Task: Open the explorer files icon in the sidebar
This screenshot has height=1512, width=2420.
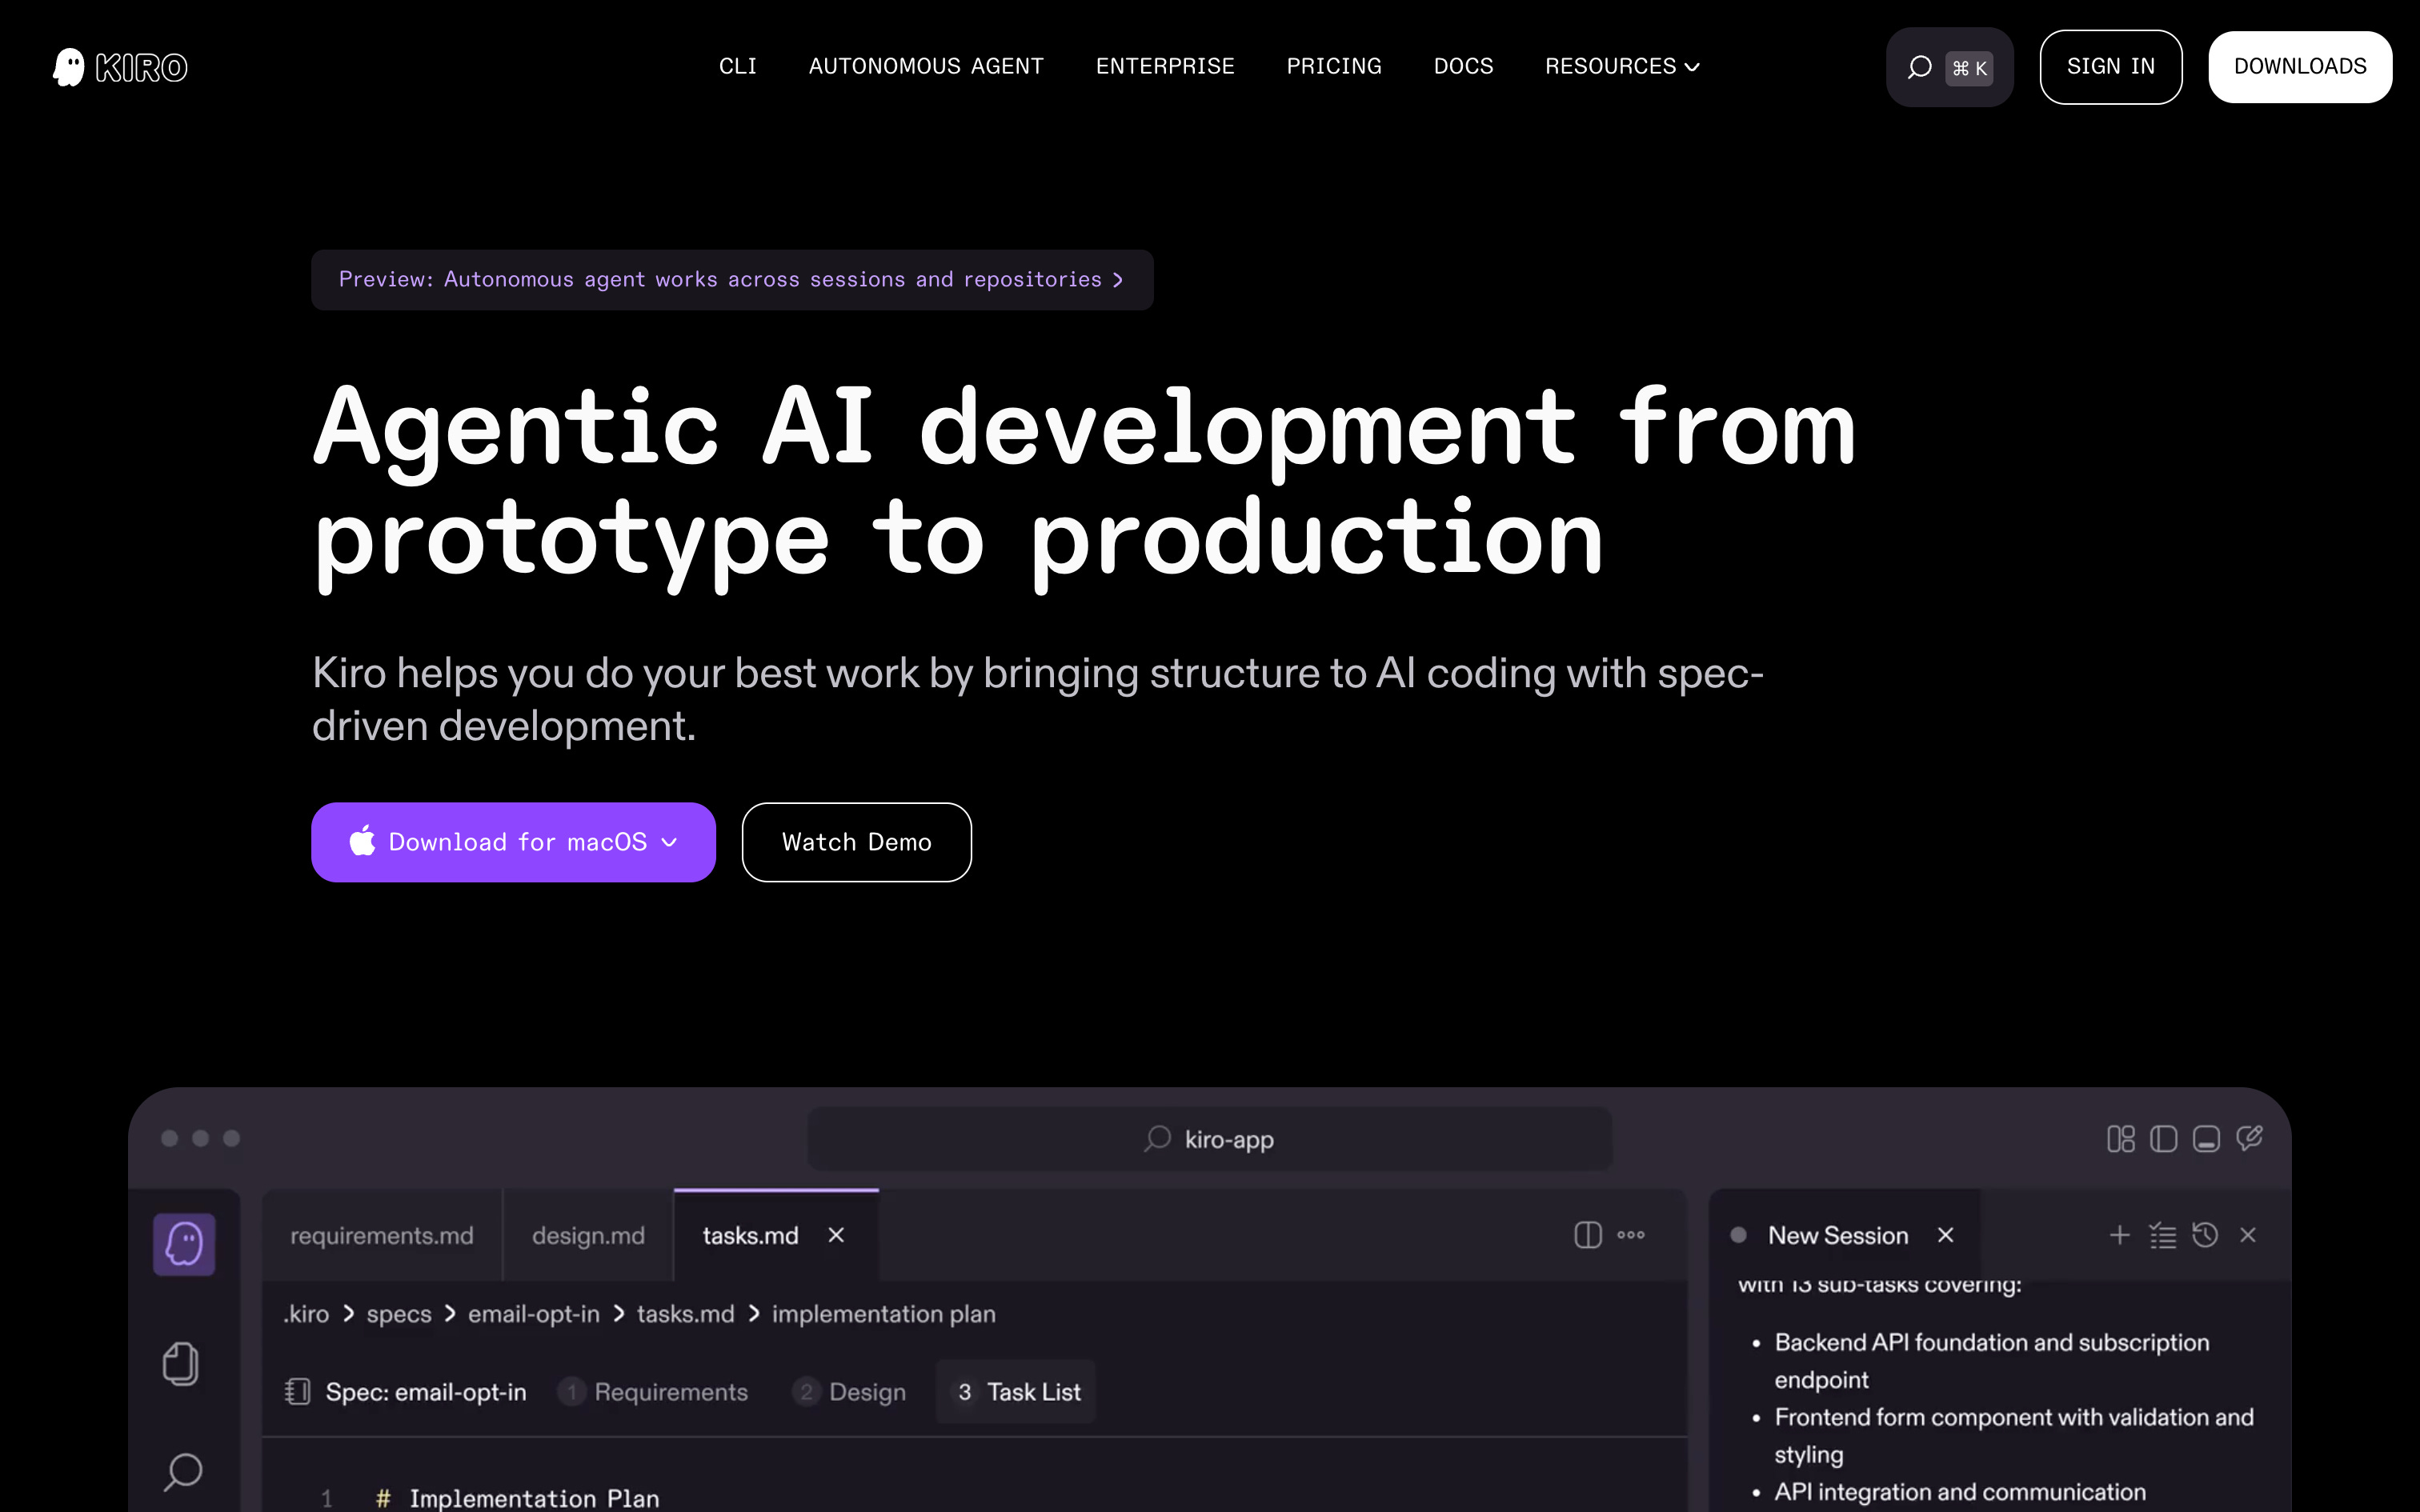Action: (x=181, y=1363)
